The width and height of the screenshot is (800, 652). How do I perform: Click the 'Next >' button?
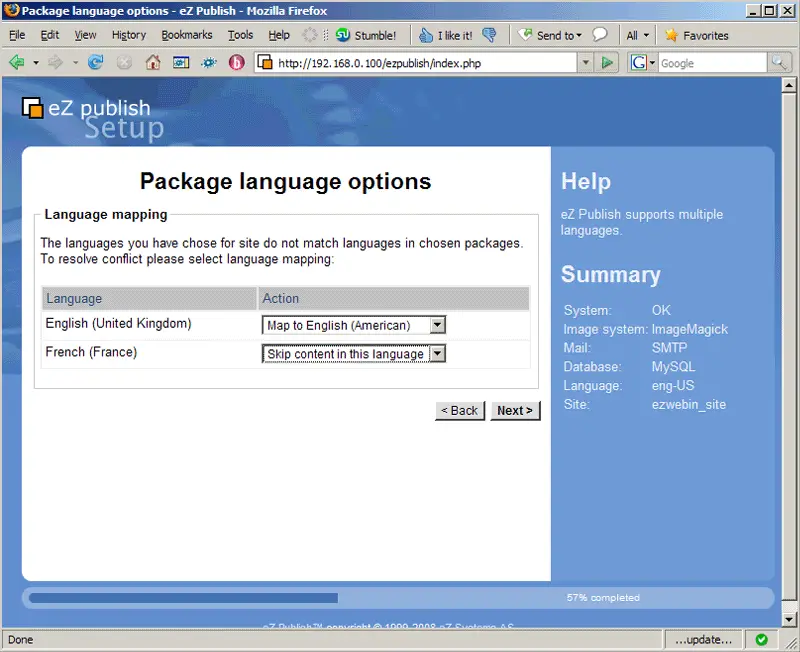pos(515,411)
